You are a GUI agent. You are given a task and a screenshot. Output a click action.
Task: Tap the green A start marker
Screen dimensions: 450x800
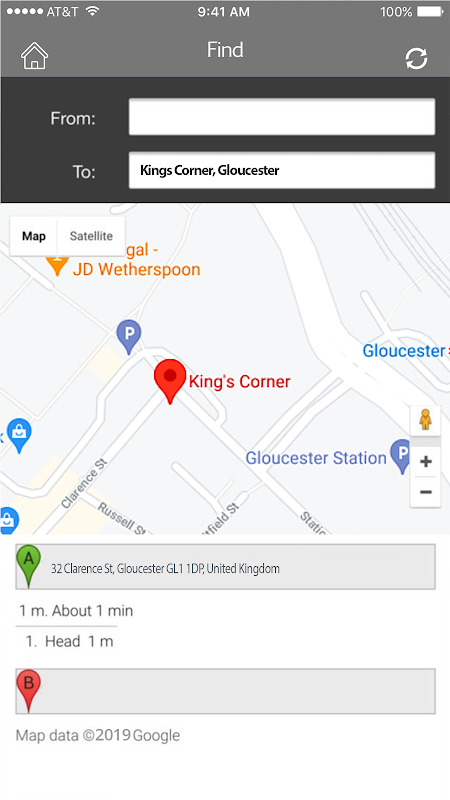click(29, 566)
